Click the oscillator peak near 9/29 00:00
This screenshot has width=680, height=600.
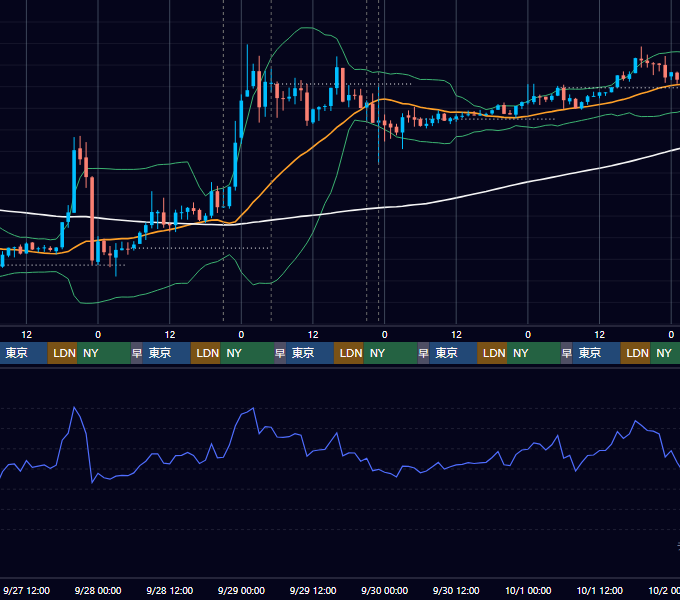coord(253,408)
